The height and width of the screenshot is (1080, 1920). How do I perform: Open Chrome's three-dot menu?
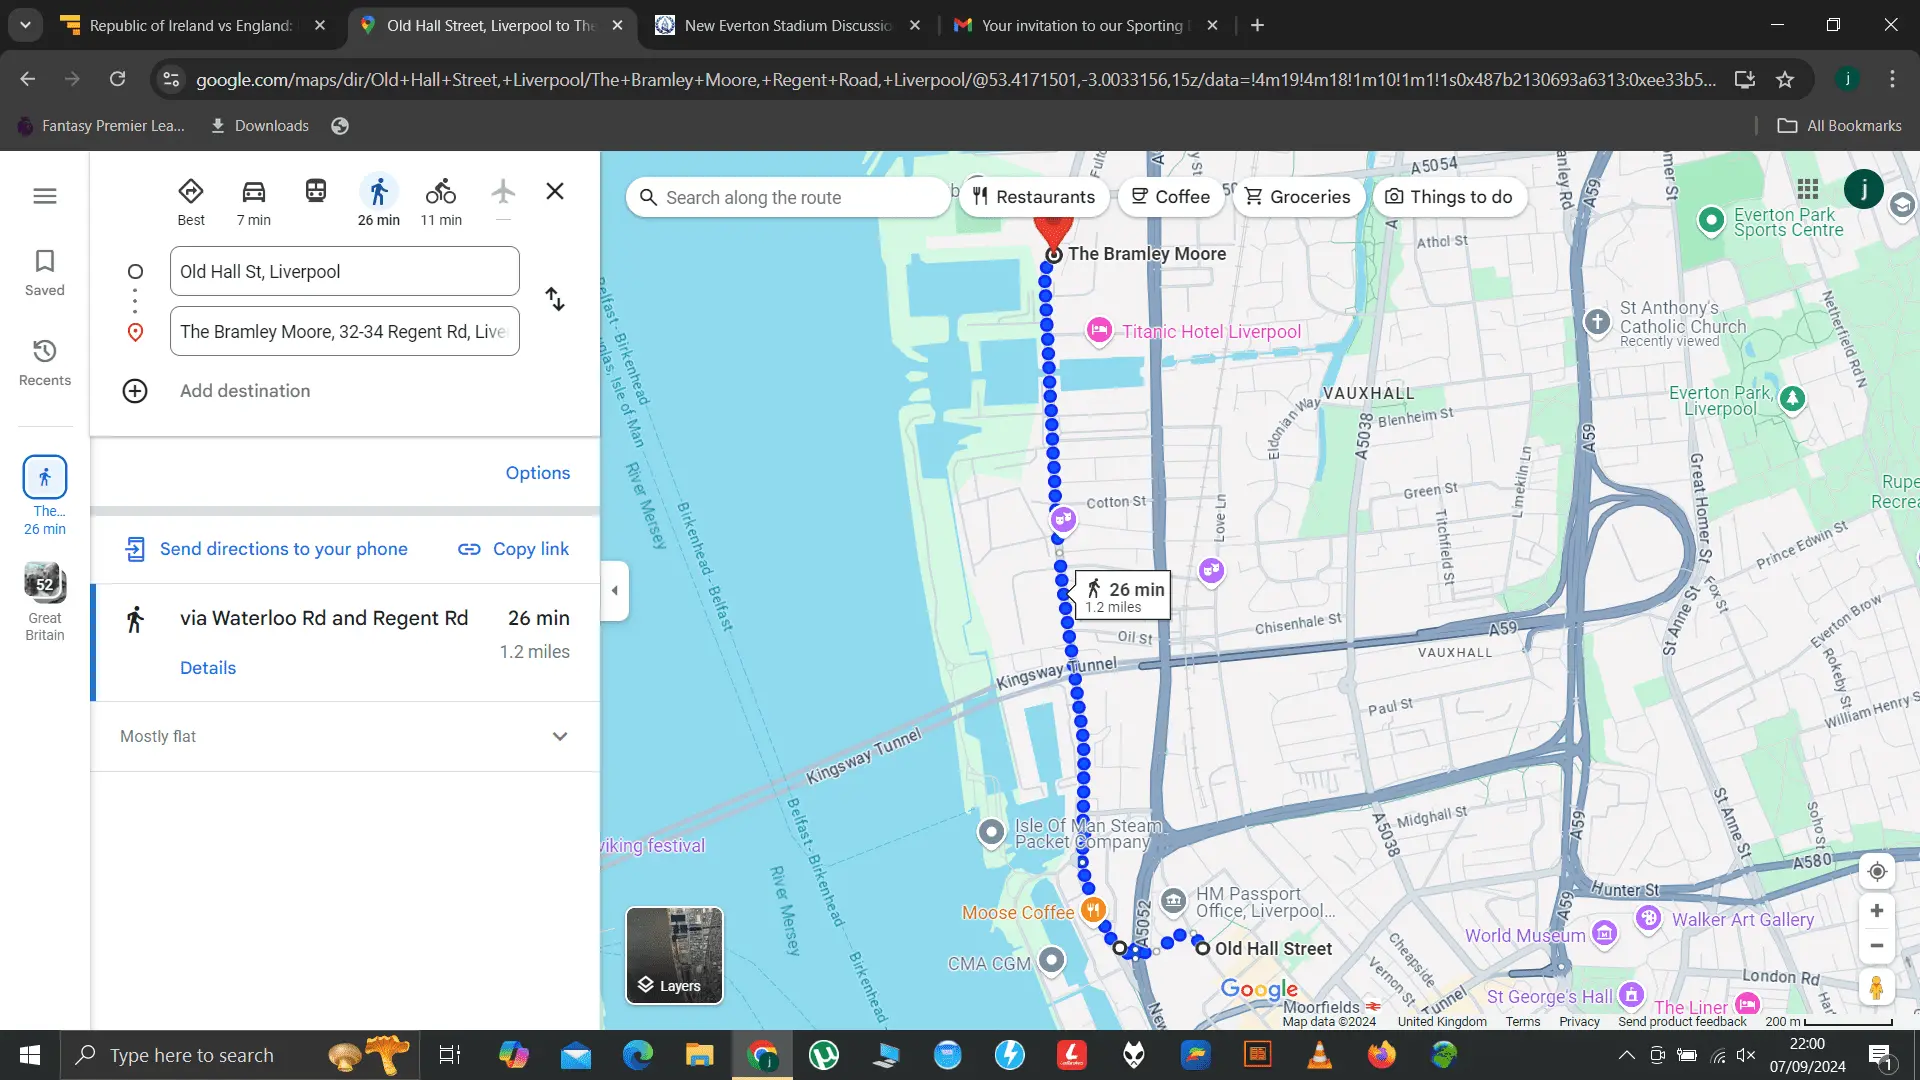[1892, 79]
